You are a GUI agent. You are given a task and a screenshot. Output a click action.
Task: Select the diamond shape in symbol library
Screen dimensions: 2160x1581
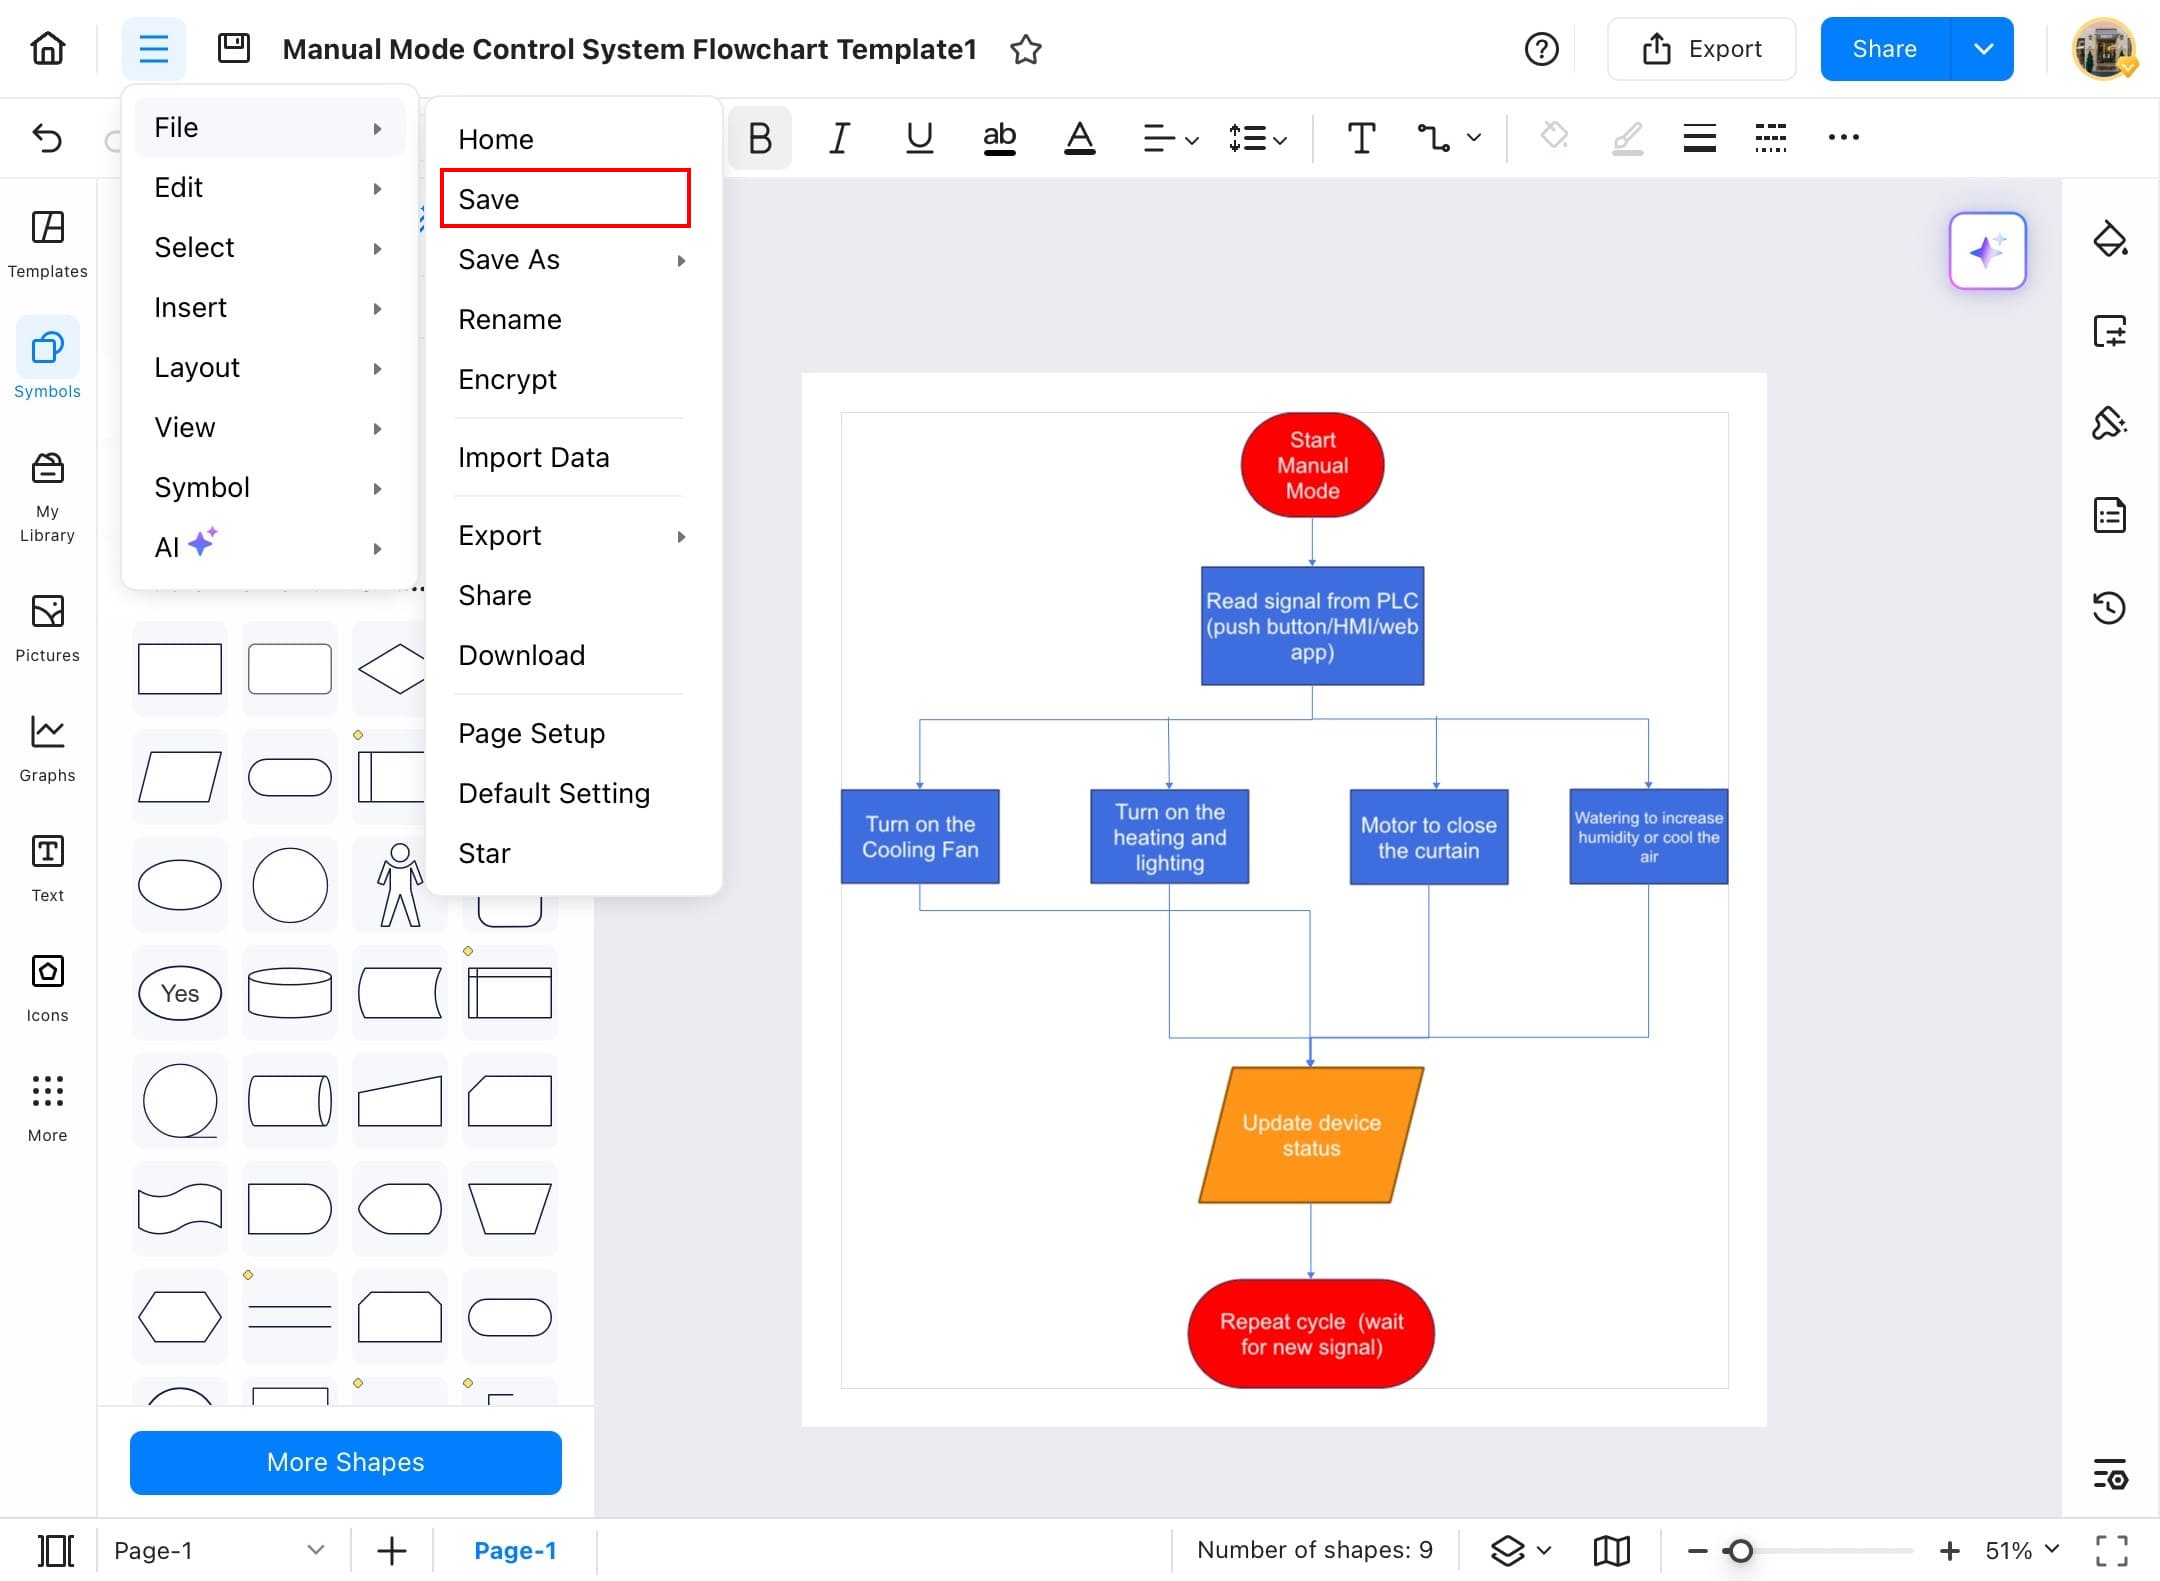click(393, 668)
